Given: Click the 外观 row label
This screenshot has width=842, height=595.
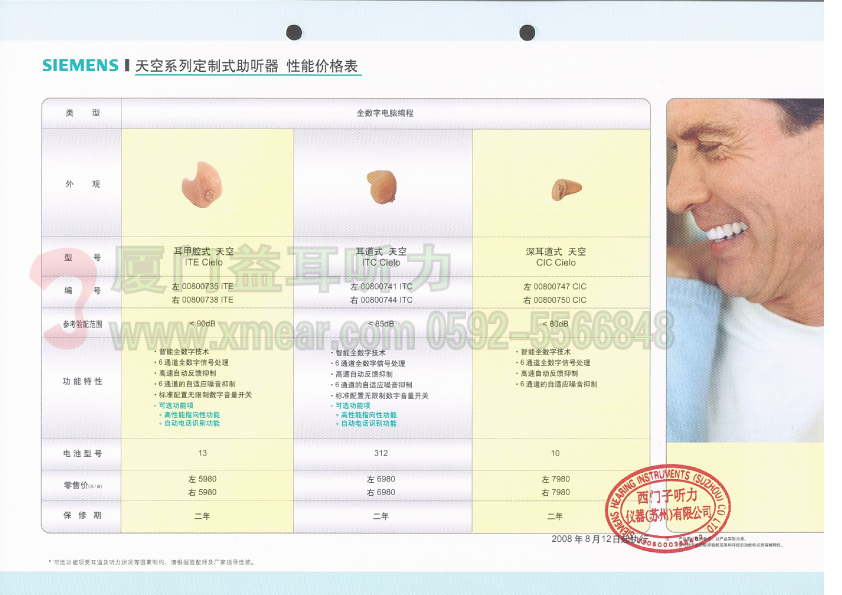Looking at the screenshot, I should pyautogui.click(x=82, y=184).
